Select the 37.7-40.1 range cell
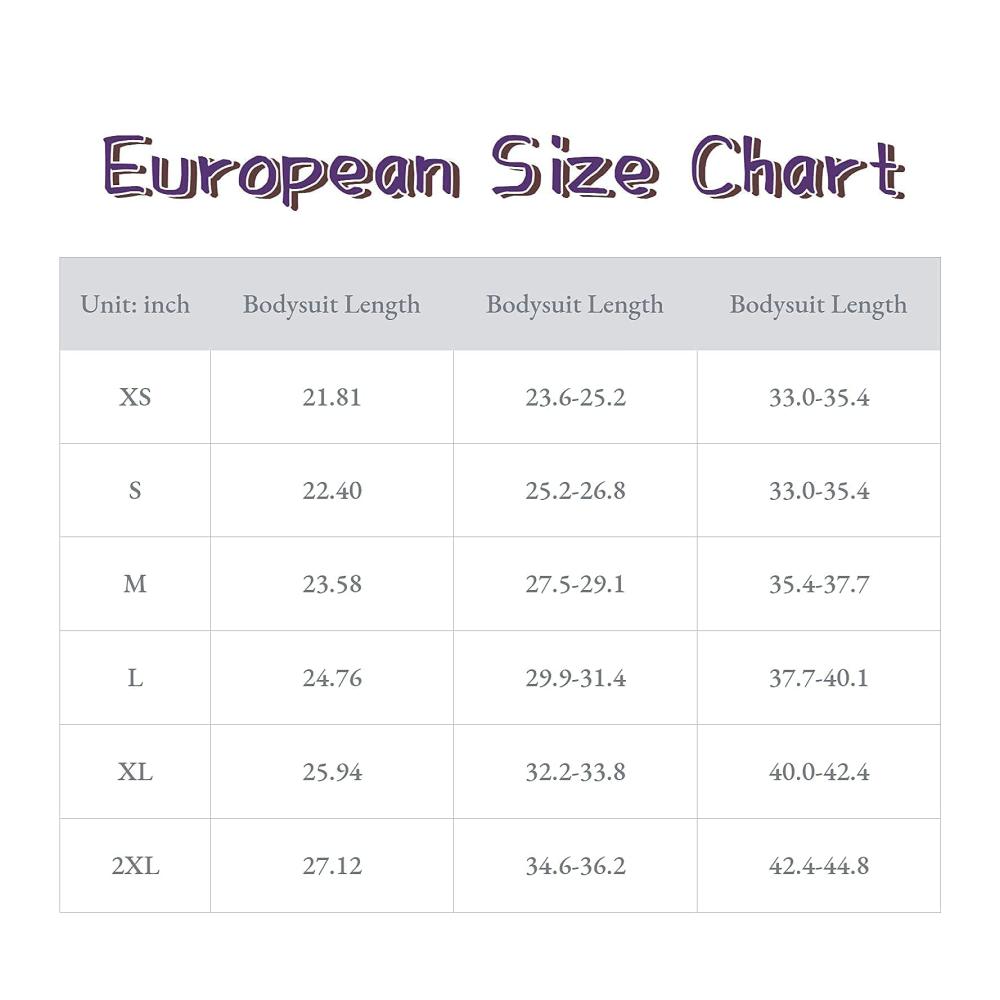This screenshot has height=1000, width=1000. click(x=819, y=677)
